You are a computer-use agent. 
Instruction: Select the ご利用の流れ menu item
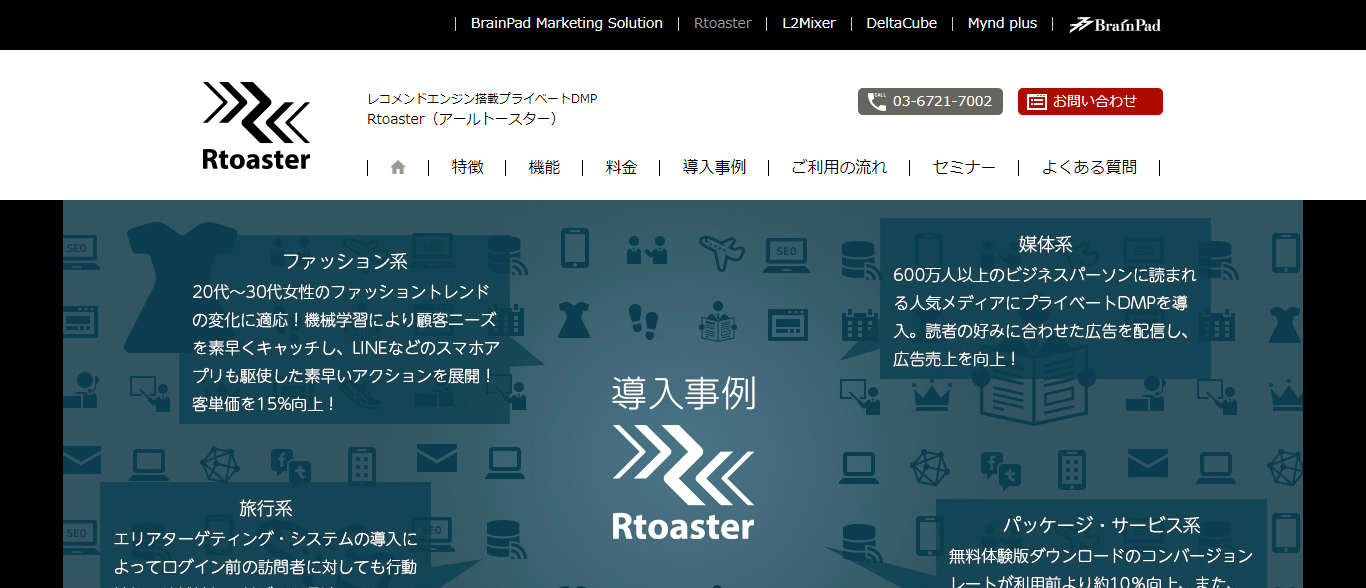coord(839,167)
